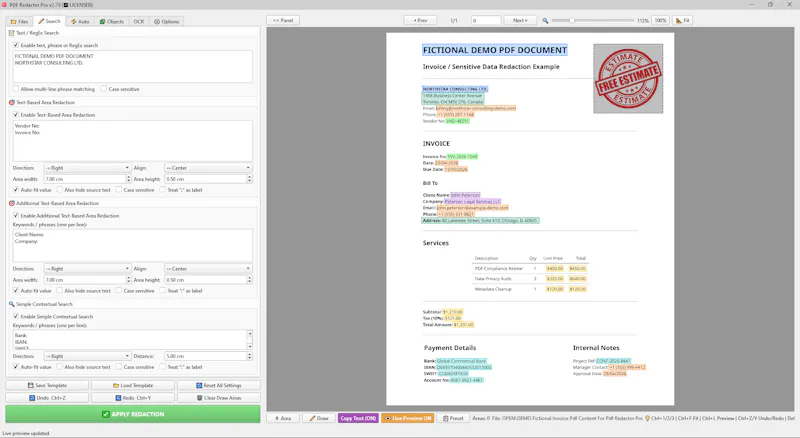Go to next page with Next button

520,20
